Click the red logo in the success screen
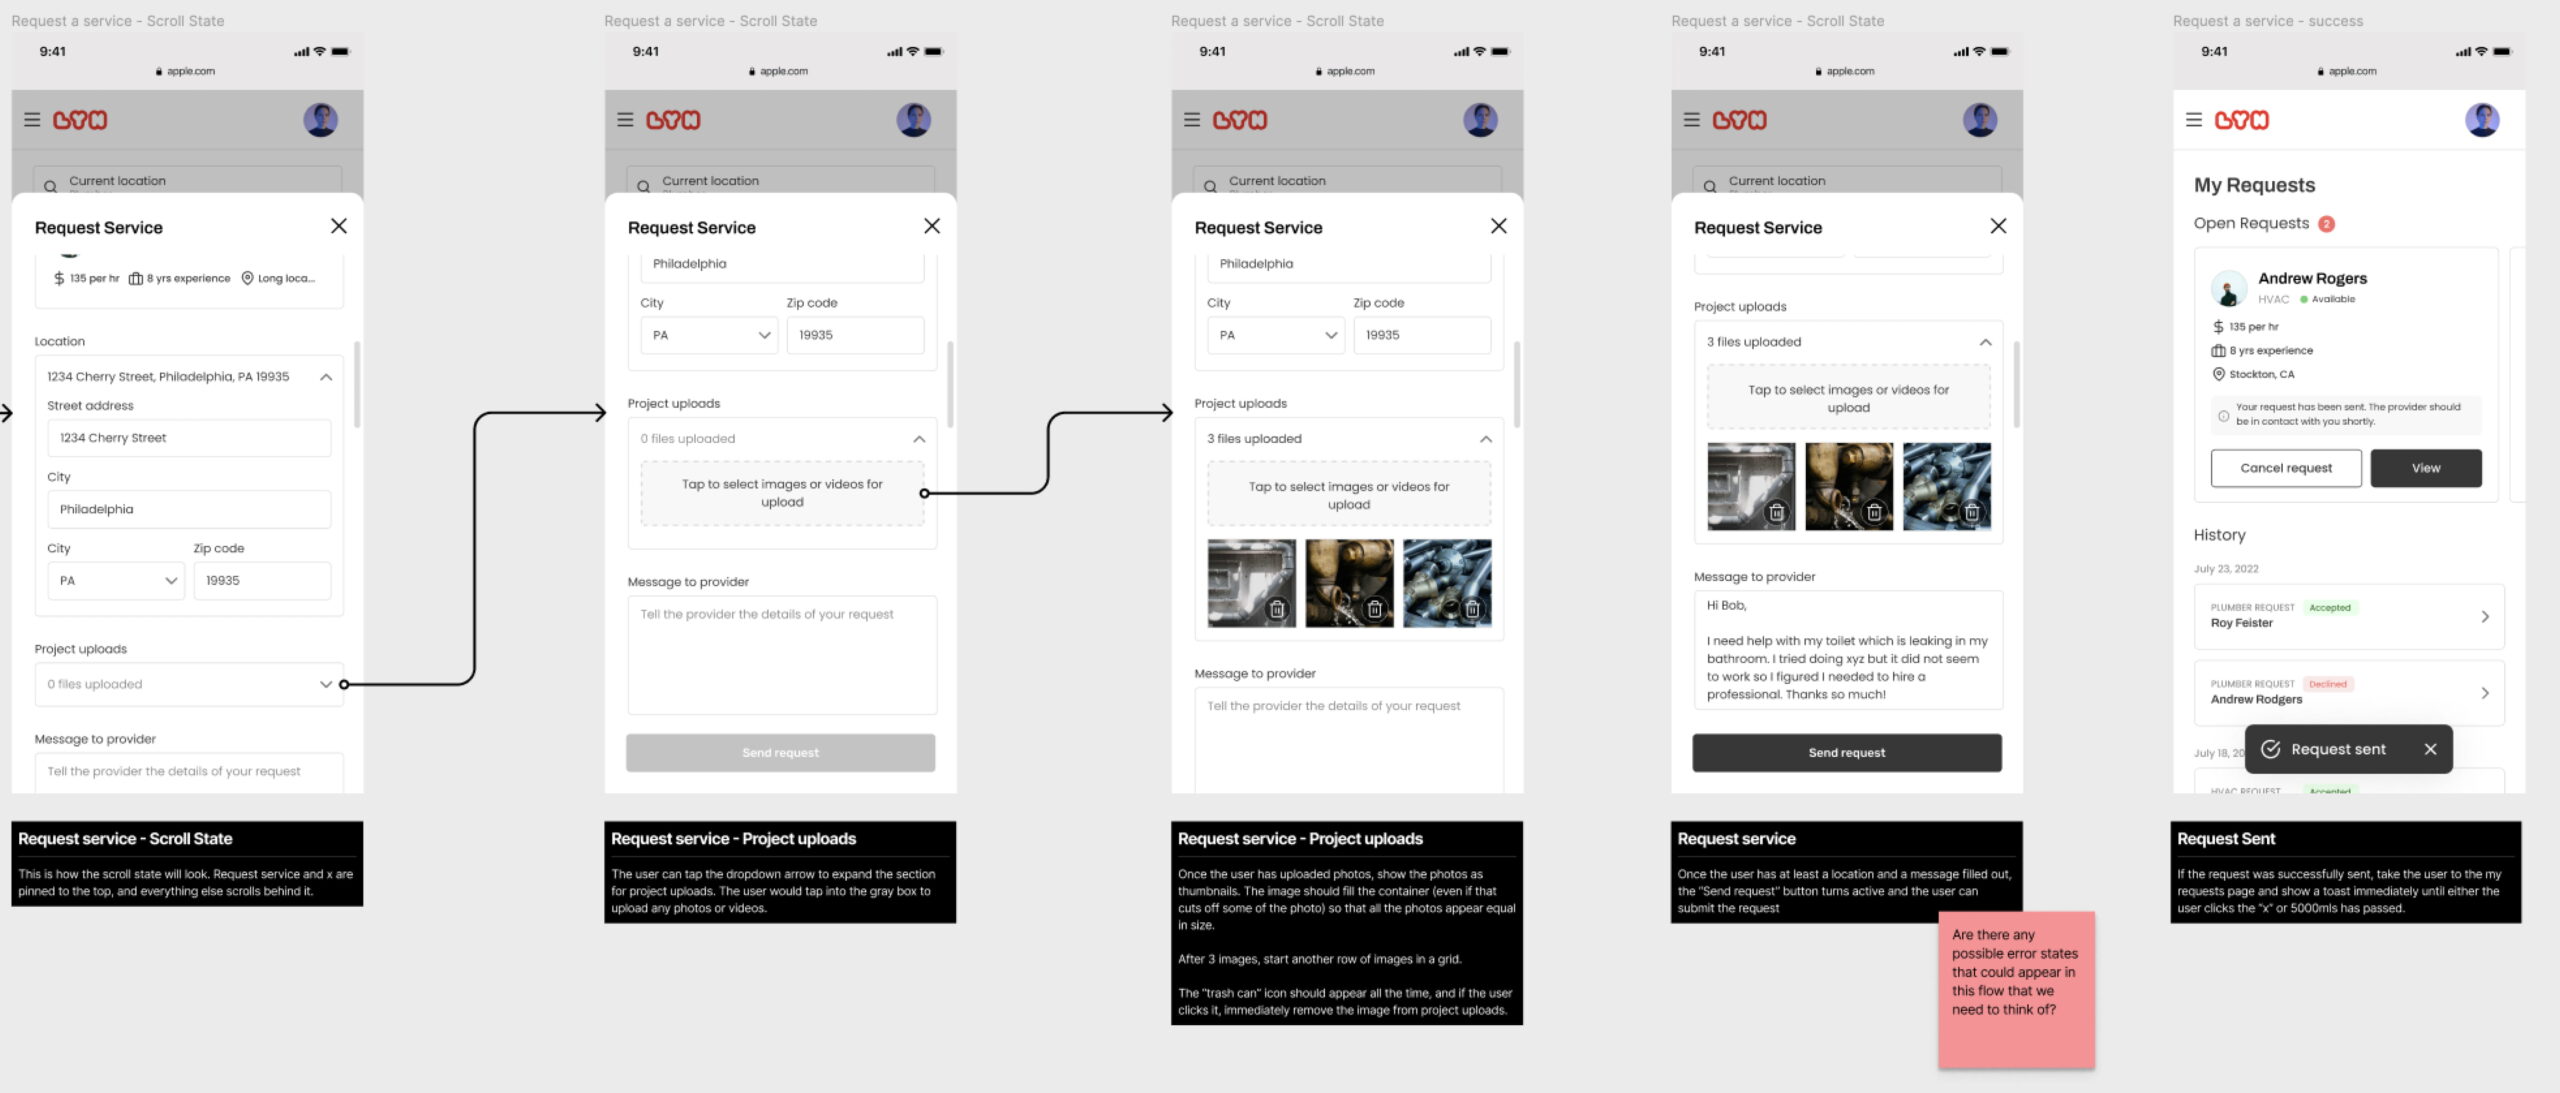This screenshot has width=2560, height=1093. pos(2241,120)
